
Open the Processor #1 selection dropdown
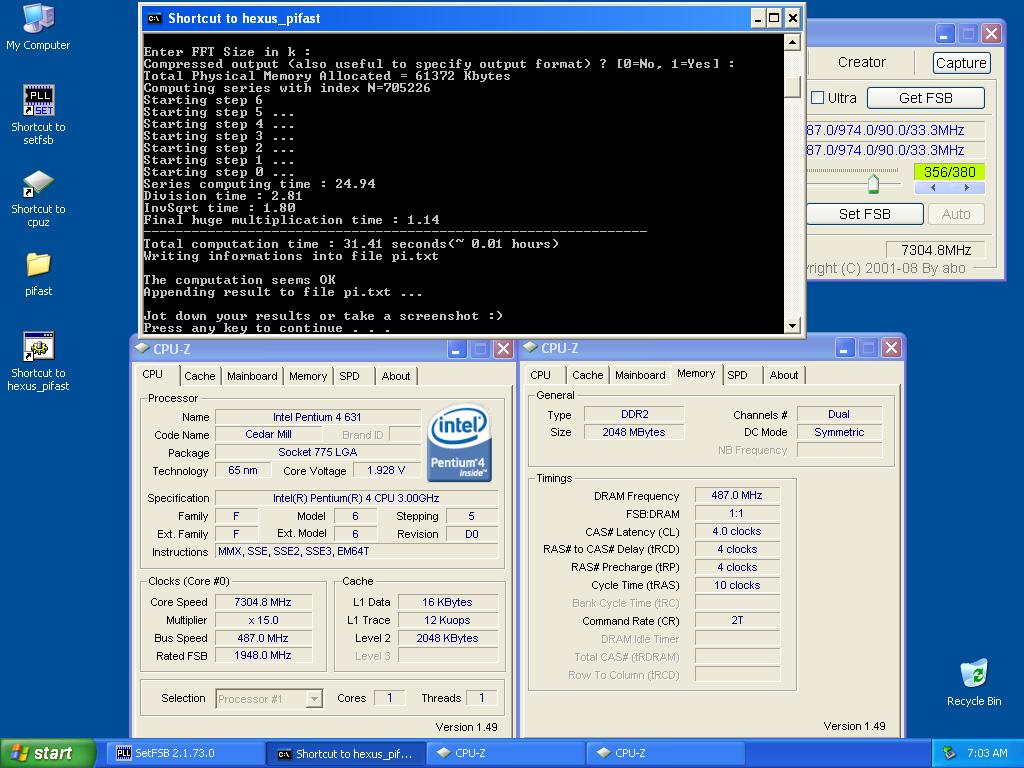pos(269,699)
